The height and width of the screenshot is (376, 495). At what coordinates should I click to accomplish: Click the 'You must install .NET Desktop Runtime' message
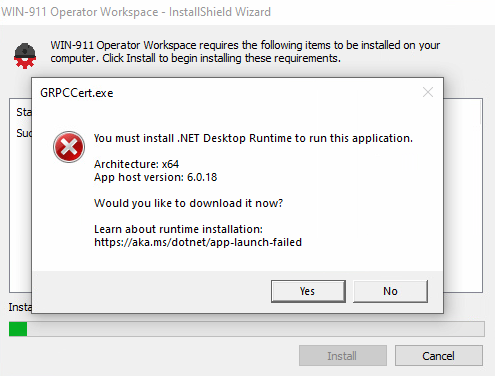point(253,138)
